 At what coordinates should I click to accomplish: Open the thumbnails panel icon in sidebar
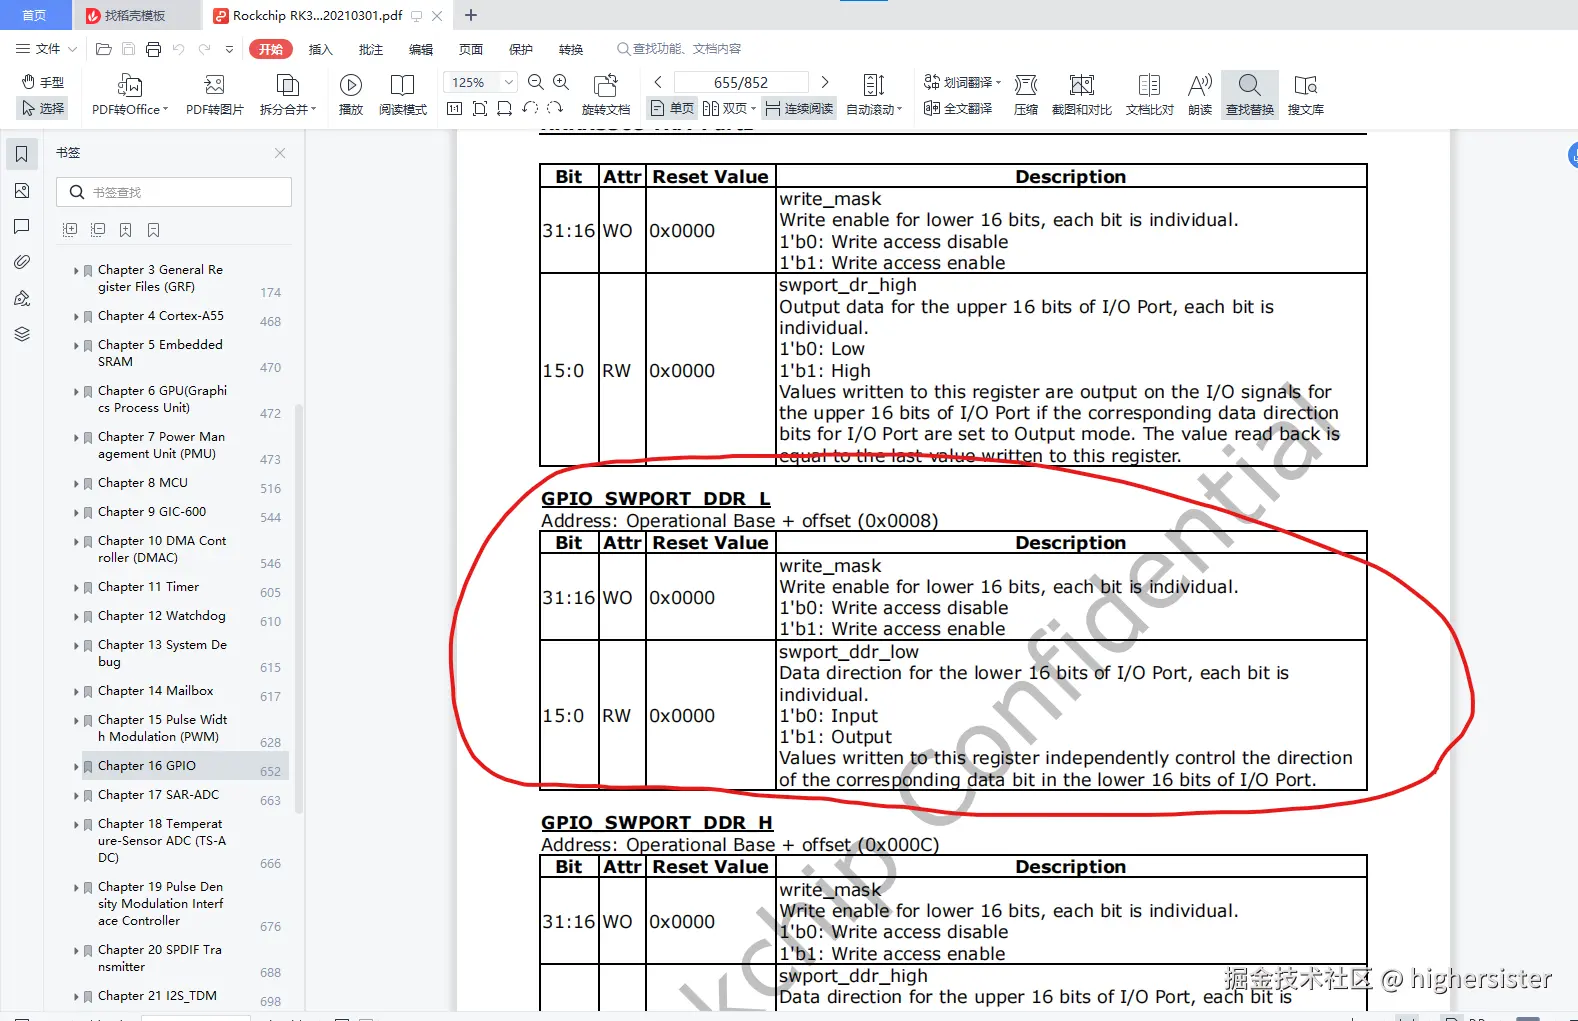[x=22, y=190]
